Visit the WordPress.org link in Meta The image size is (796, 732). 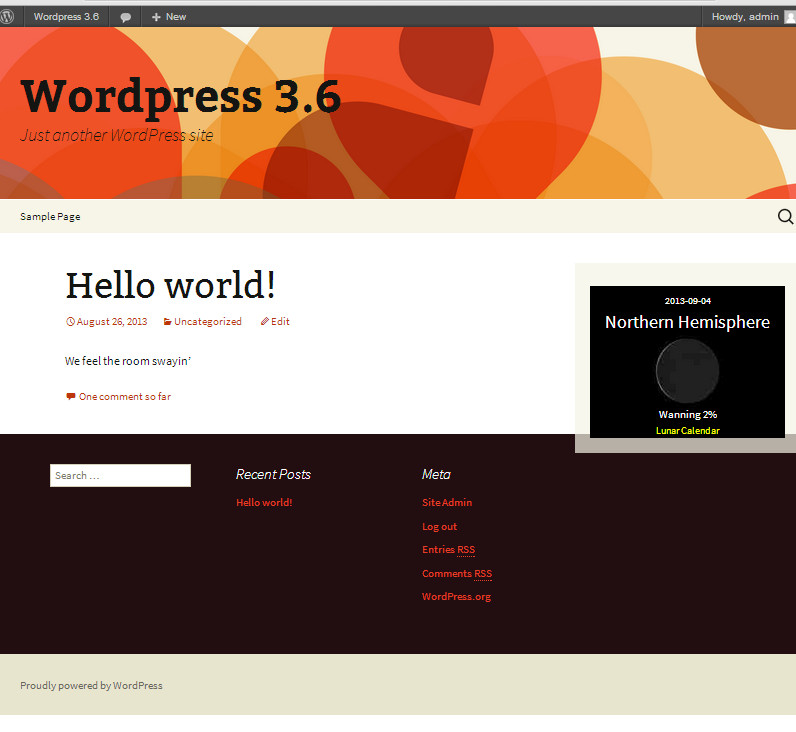(x=456, y=597)
